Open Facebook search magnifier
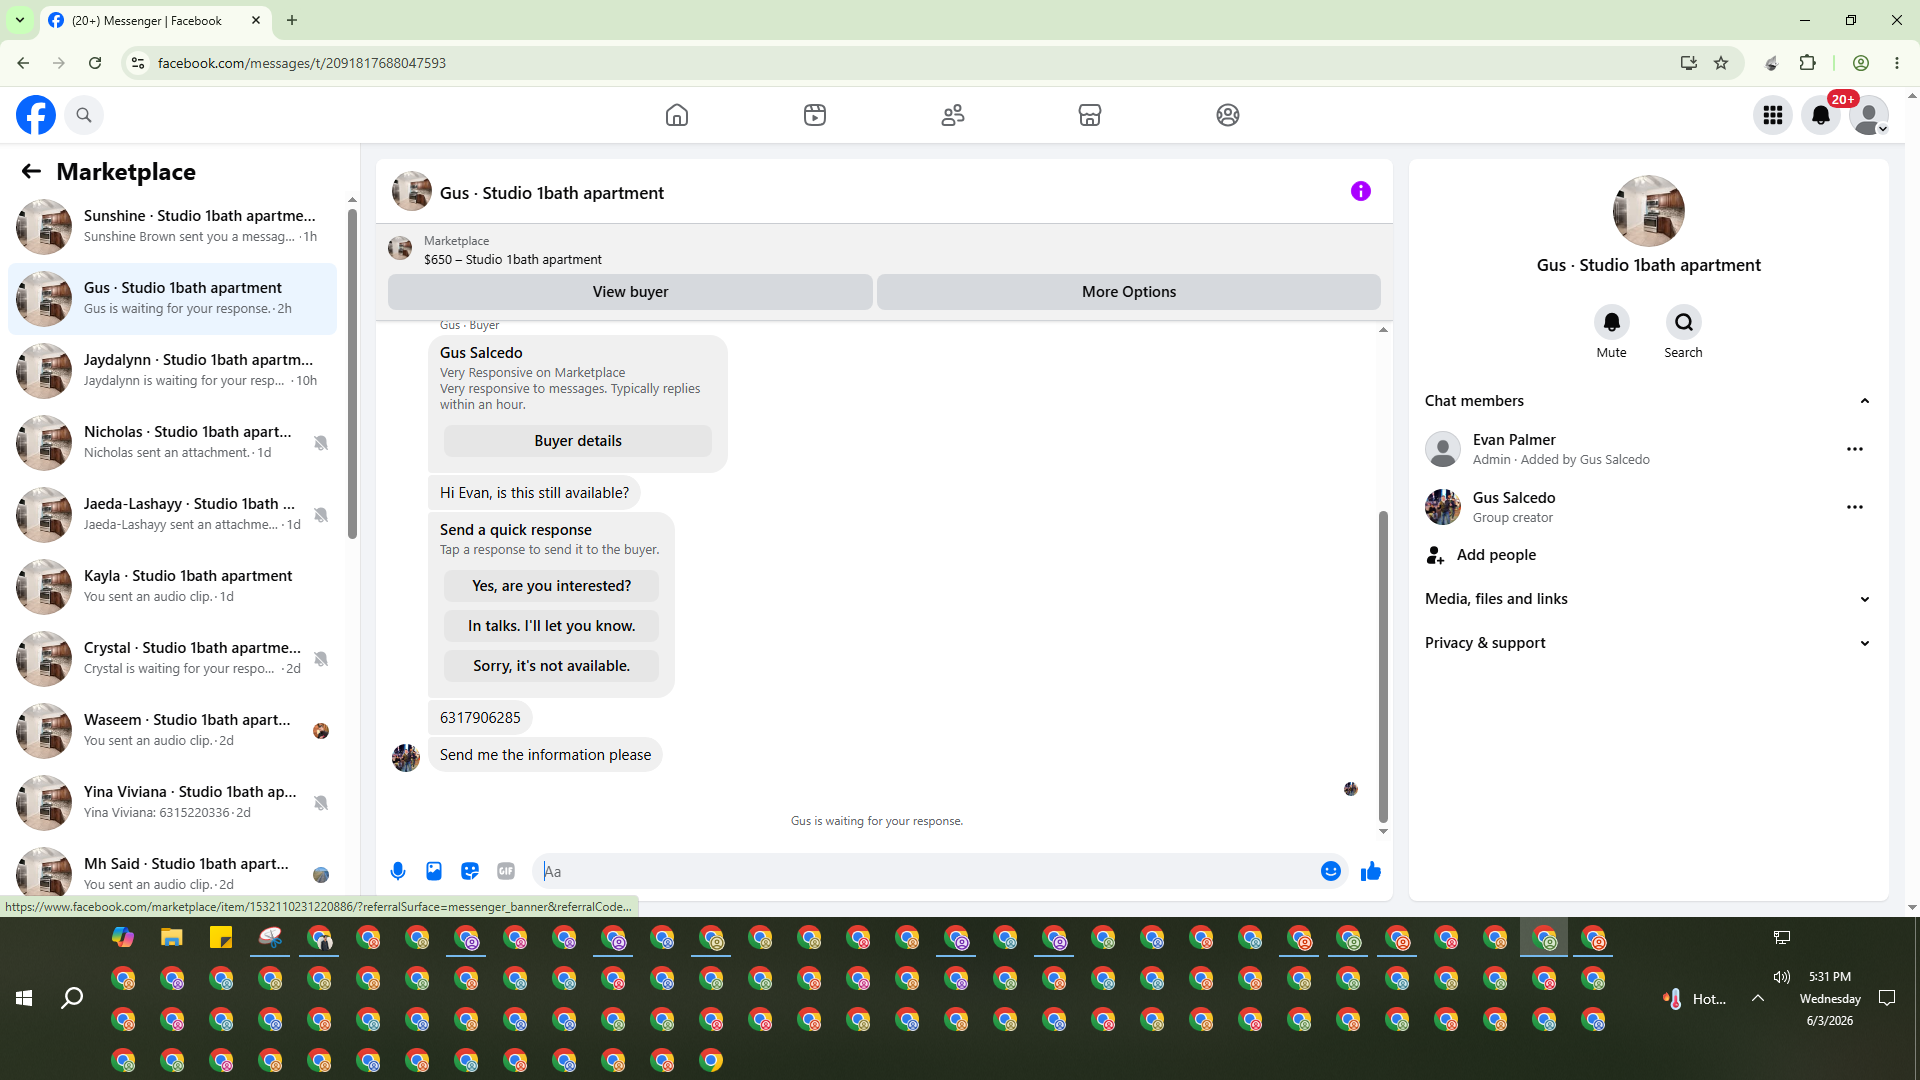This screenshot has width=1920, height=1080. [84, 115]
